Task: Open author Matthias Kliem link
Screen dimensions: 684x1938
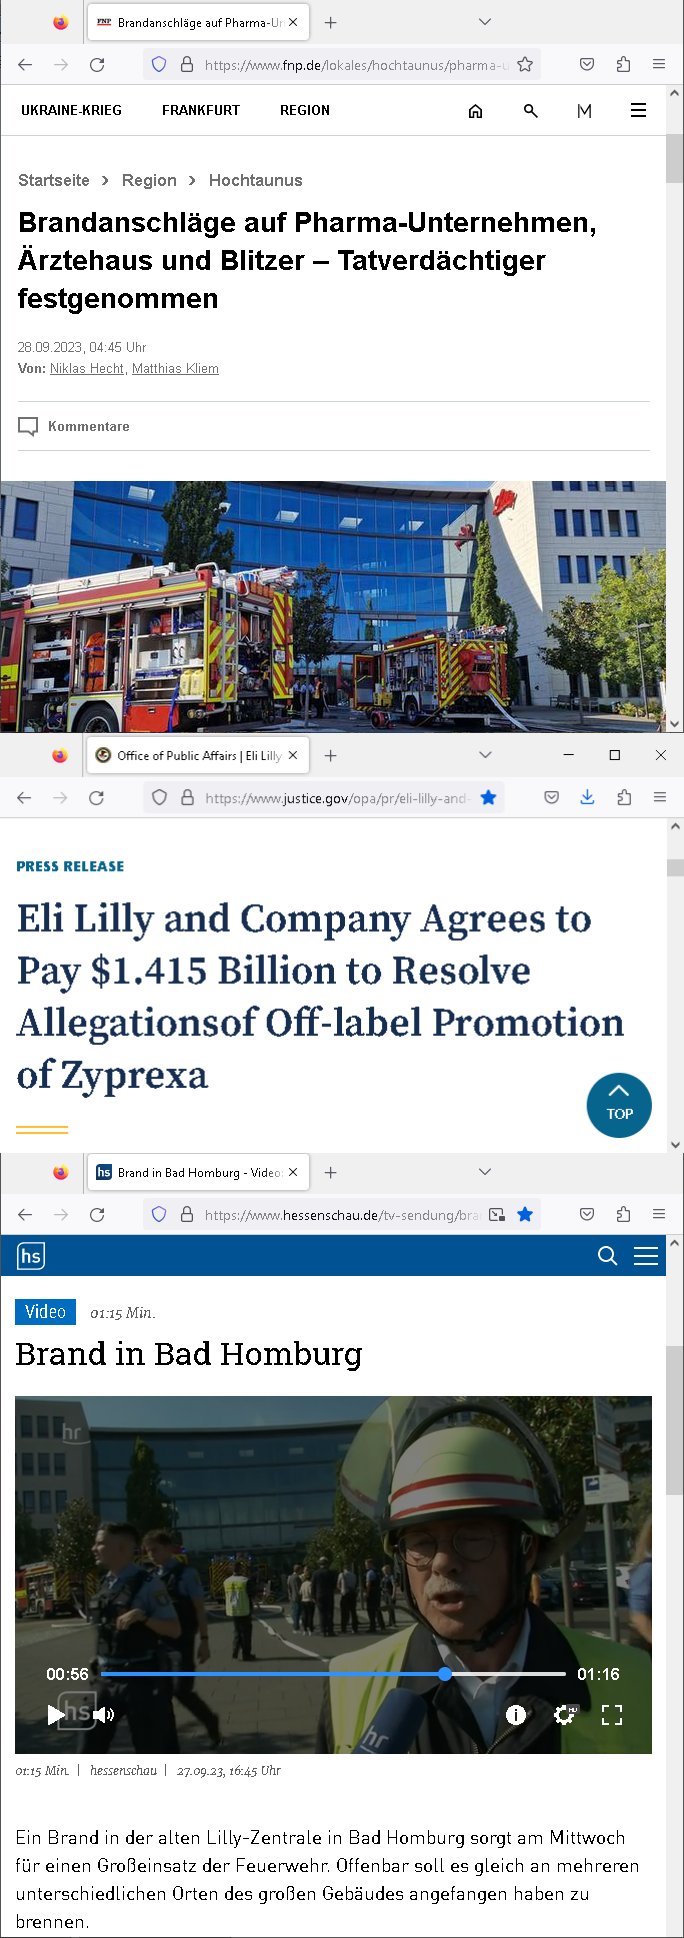Action: [175, 369]
